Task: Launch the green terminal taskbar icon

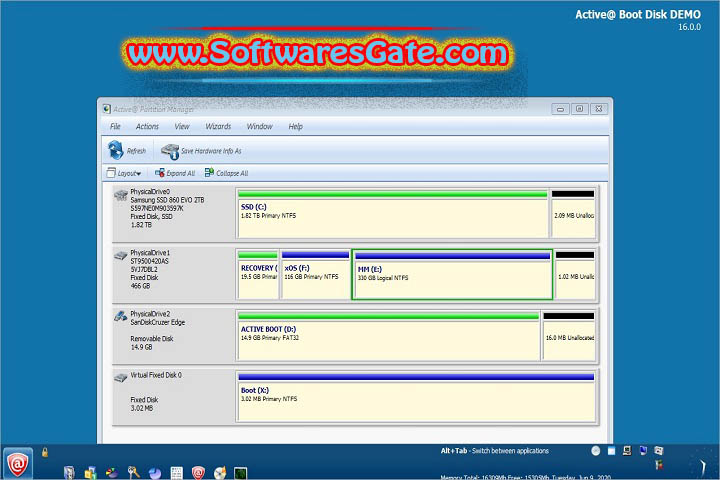Action: pos(241,473)
